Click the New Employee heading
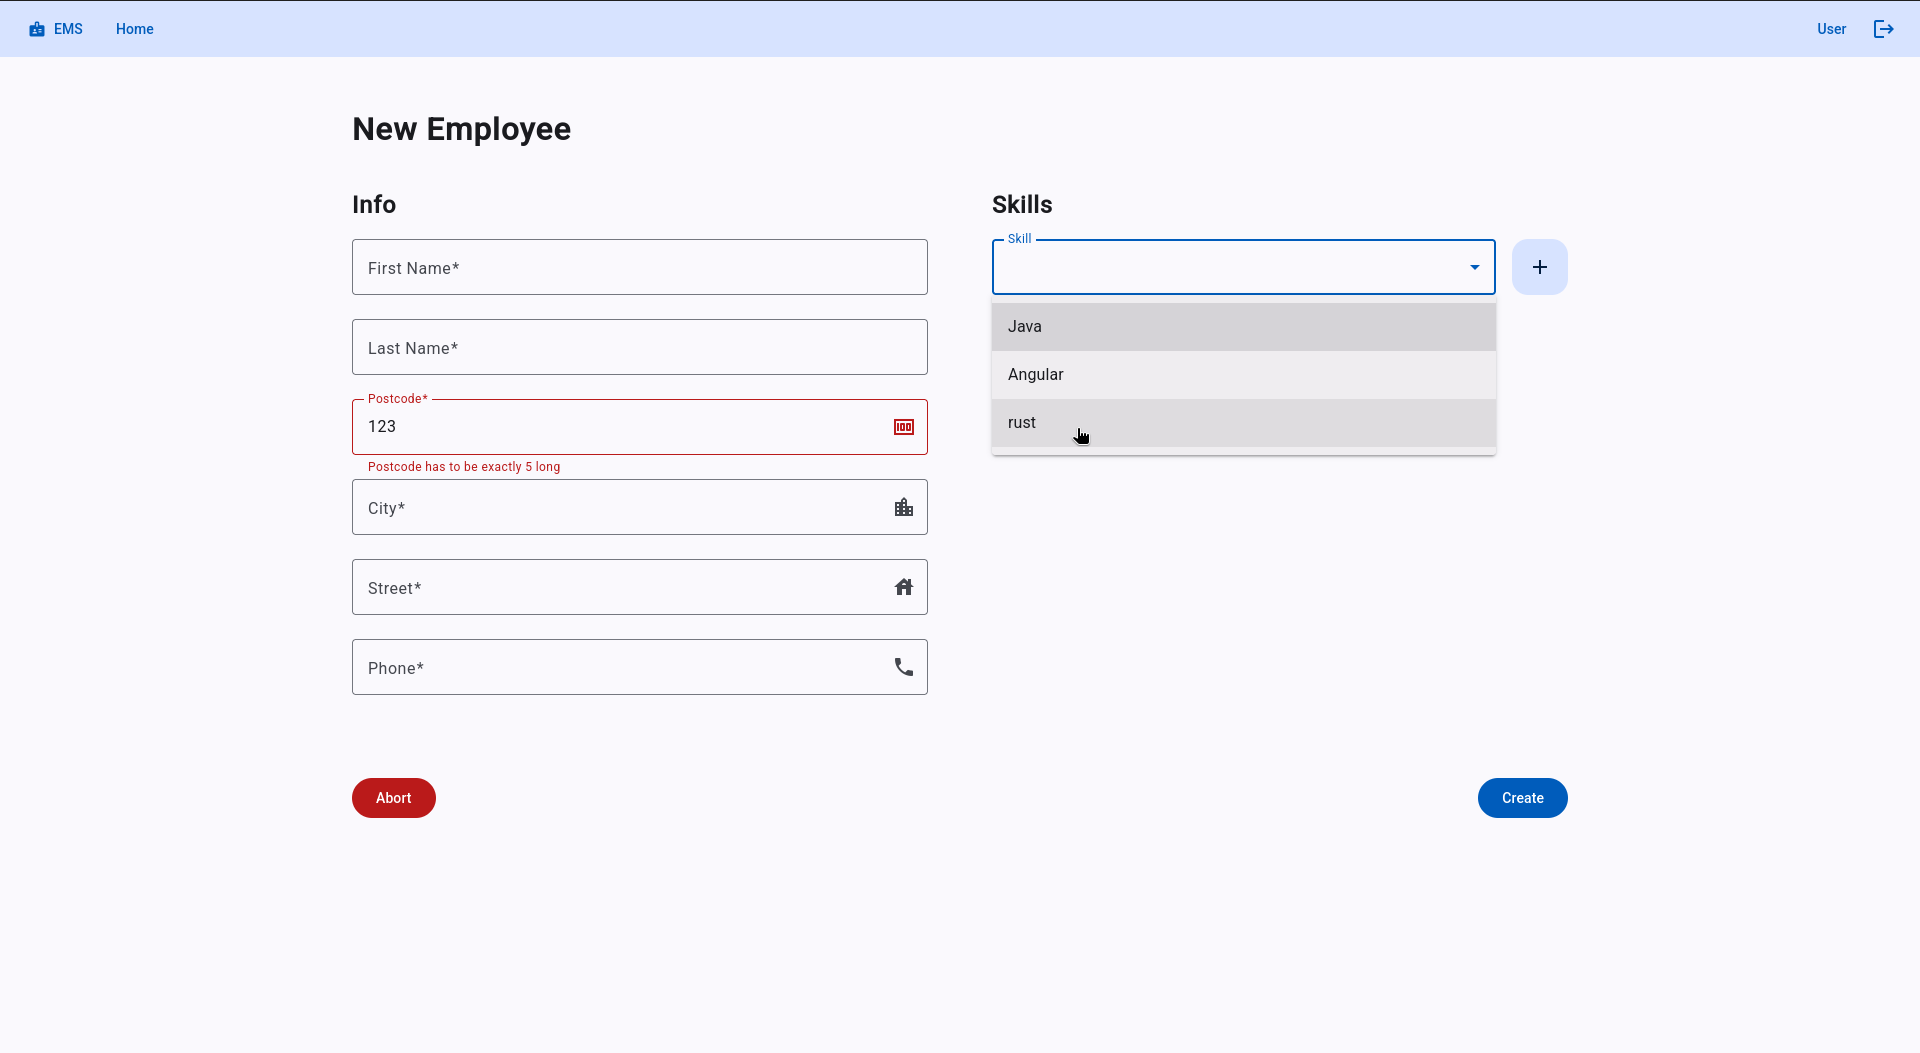 click(462, 129)
